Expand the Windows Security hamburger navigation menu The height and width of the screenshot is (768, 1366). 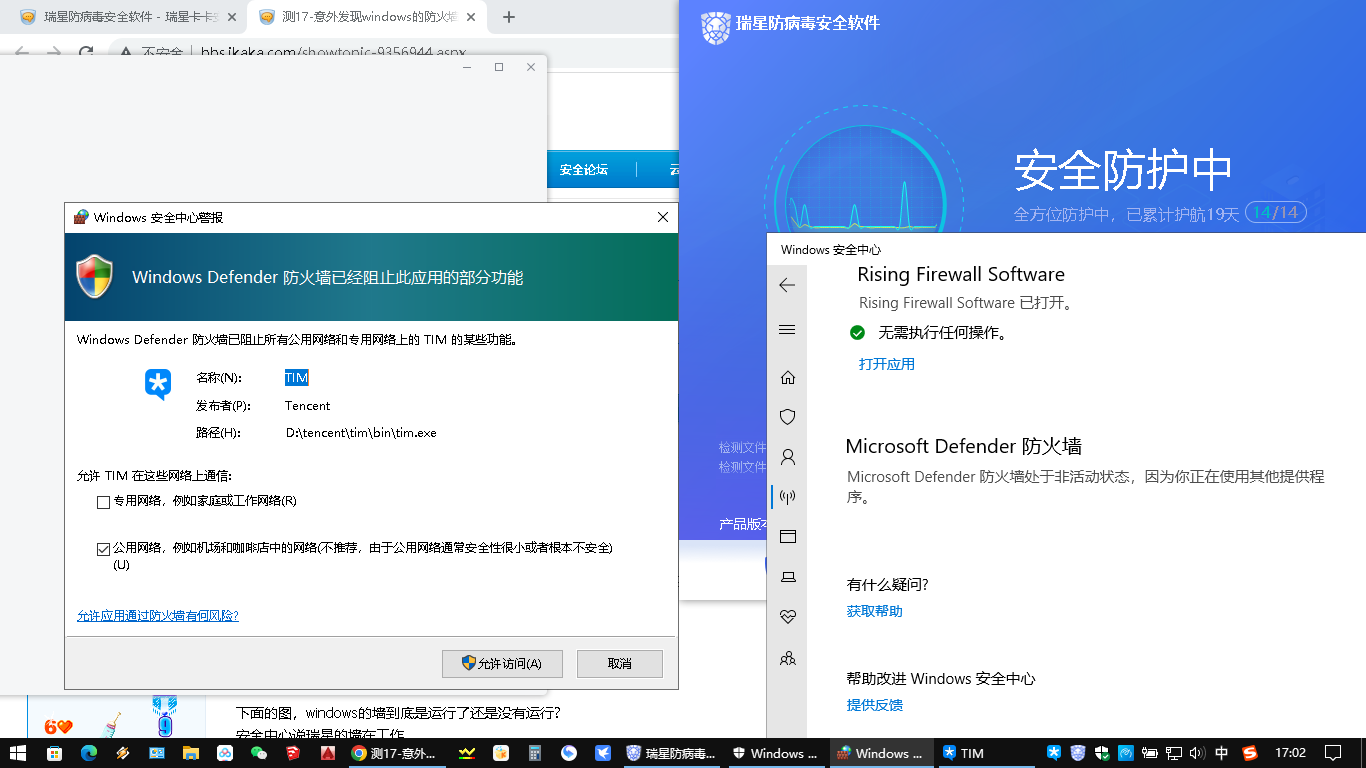[787, 330]
